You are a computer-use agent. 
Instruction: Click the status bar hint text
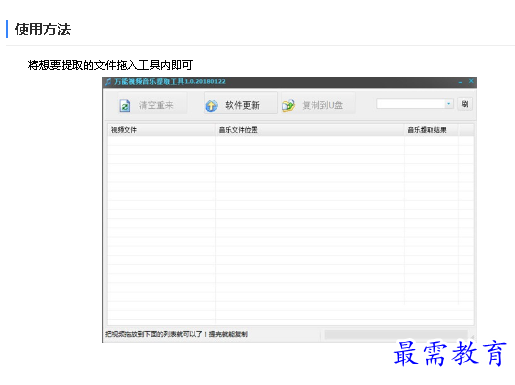[176, 334]
